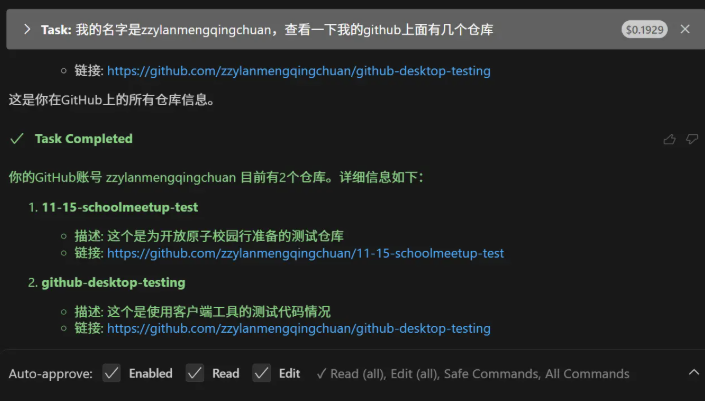Close the task with the X icon
This screenshot has height=401, width=705.
pyautogui.click(x=685, y=29)
